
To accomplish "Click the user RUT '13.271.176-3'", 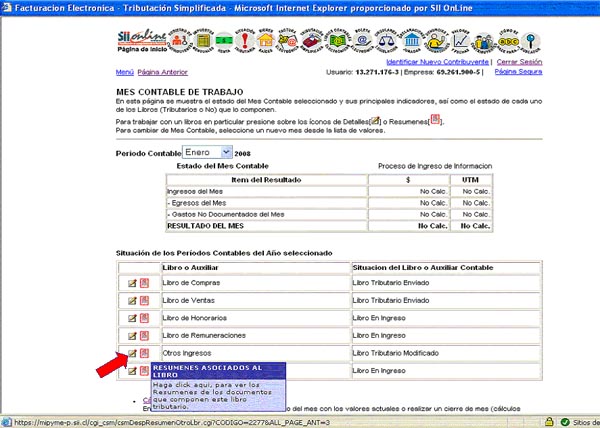I will click(x=377, y=72).
